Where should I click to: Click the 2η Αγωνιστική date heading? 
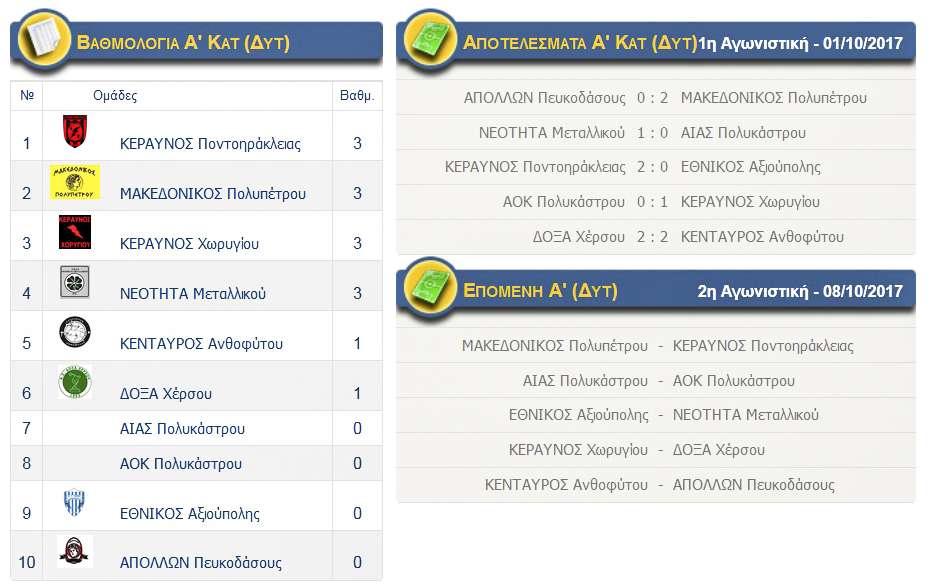point(800,291)
